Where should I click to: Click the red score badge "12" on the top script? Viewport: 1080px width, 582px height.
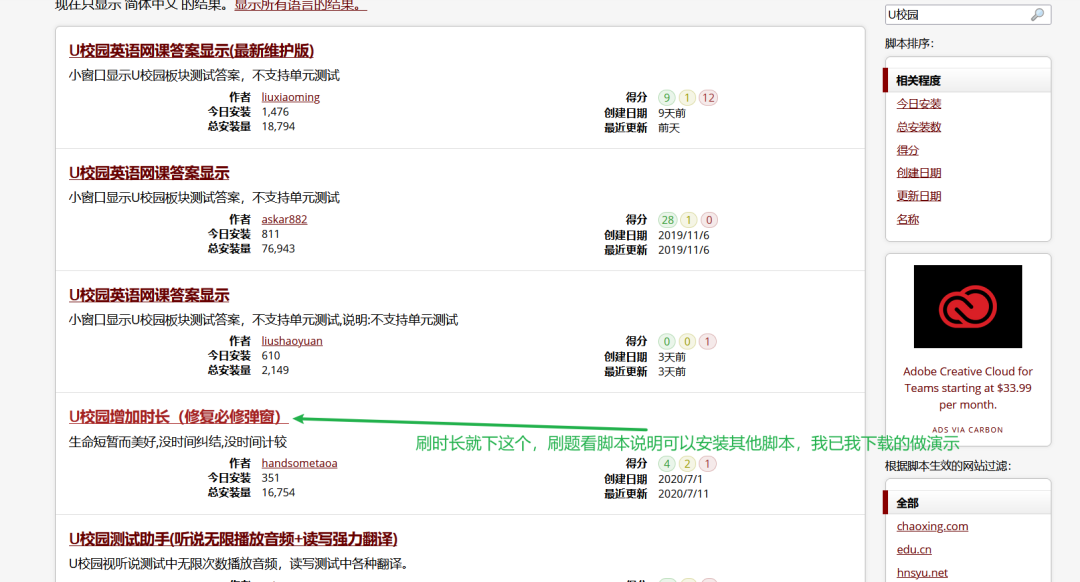click(708, 97)
